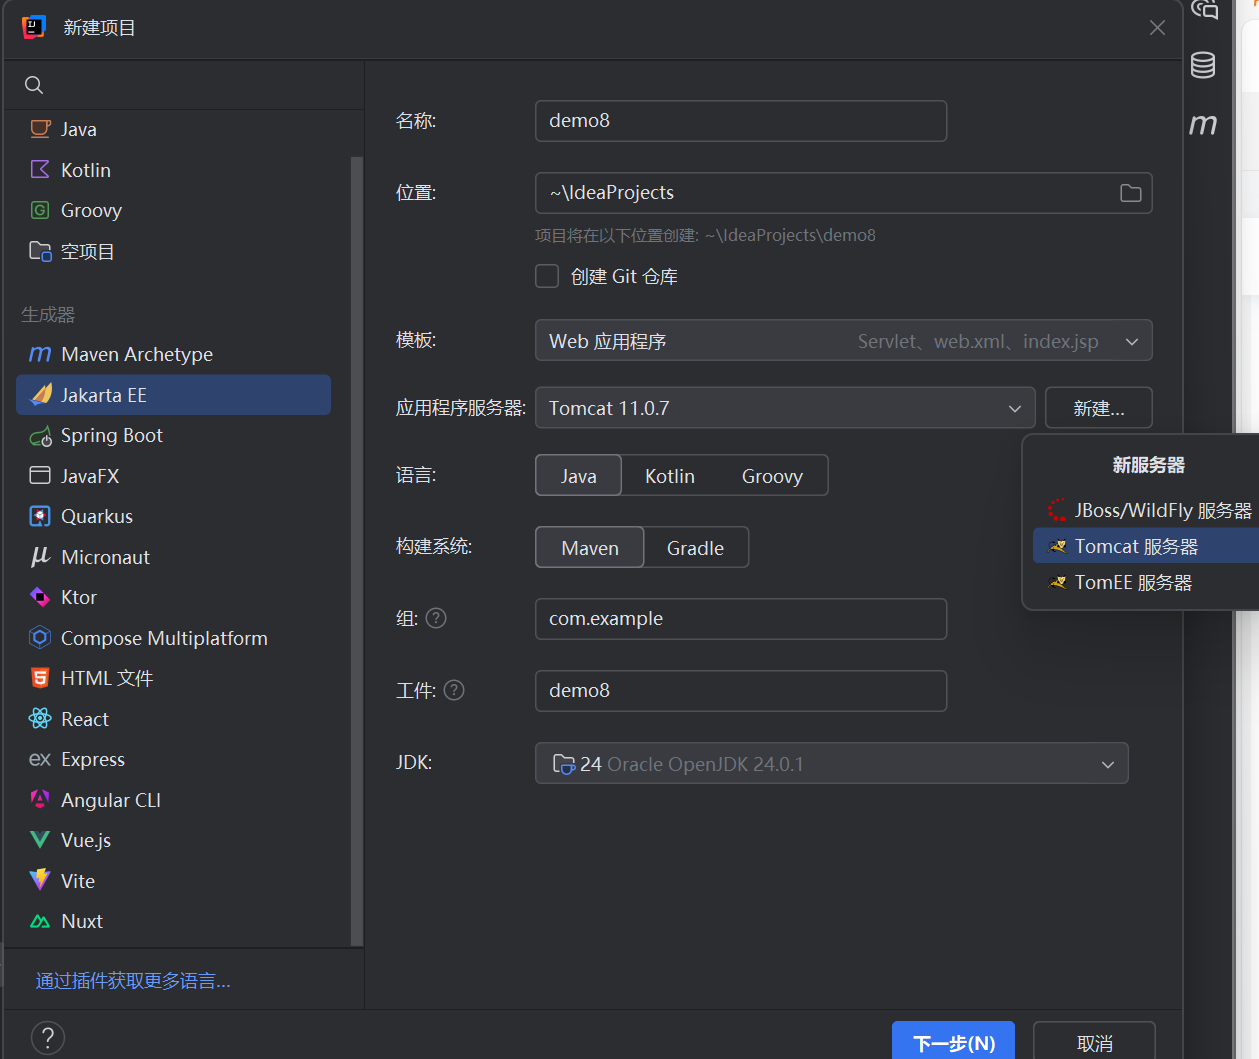Choose the Vite generator
Screen dimensions: 1259x1059
coord(173,881)
